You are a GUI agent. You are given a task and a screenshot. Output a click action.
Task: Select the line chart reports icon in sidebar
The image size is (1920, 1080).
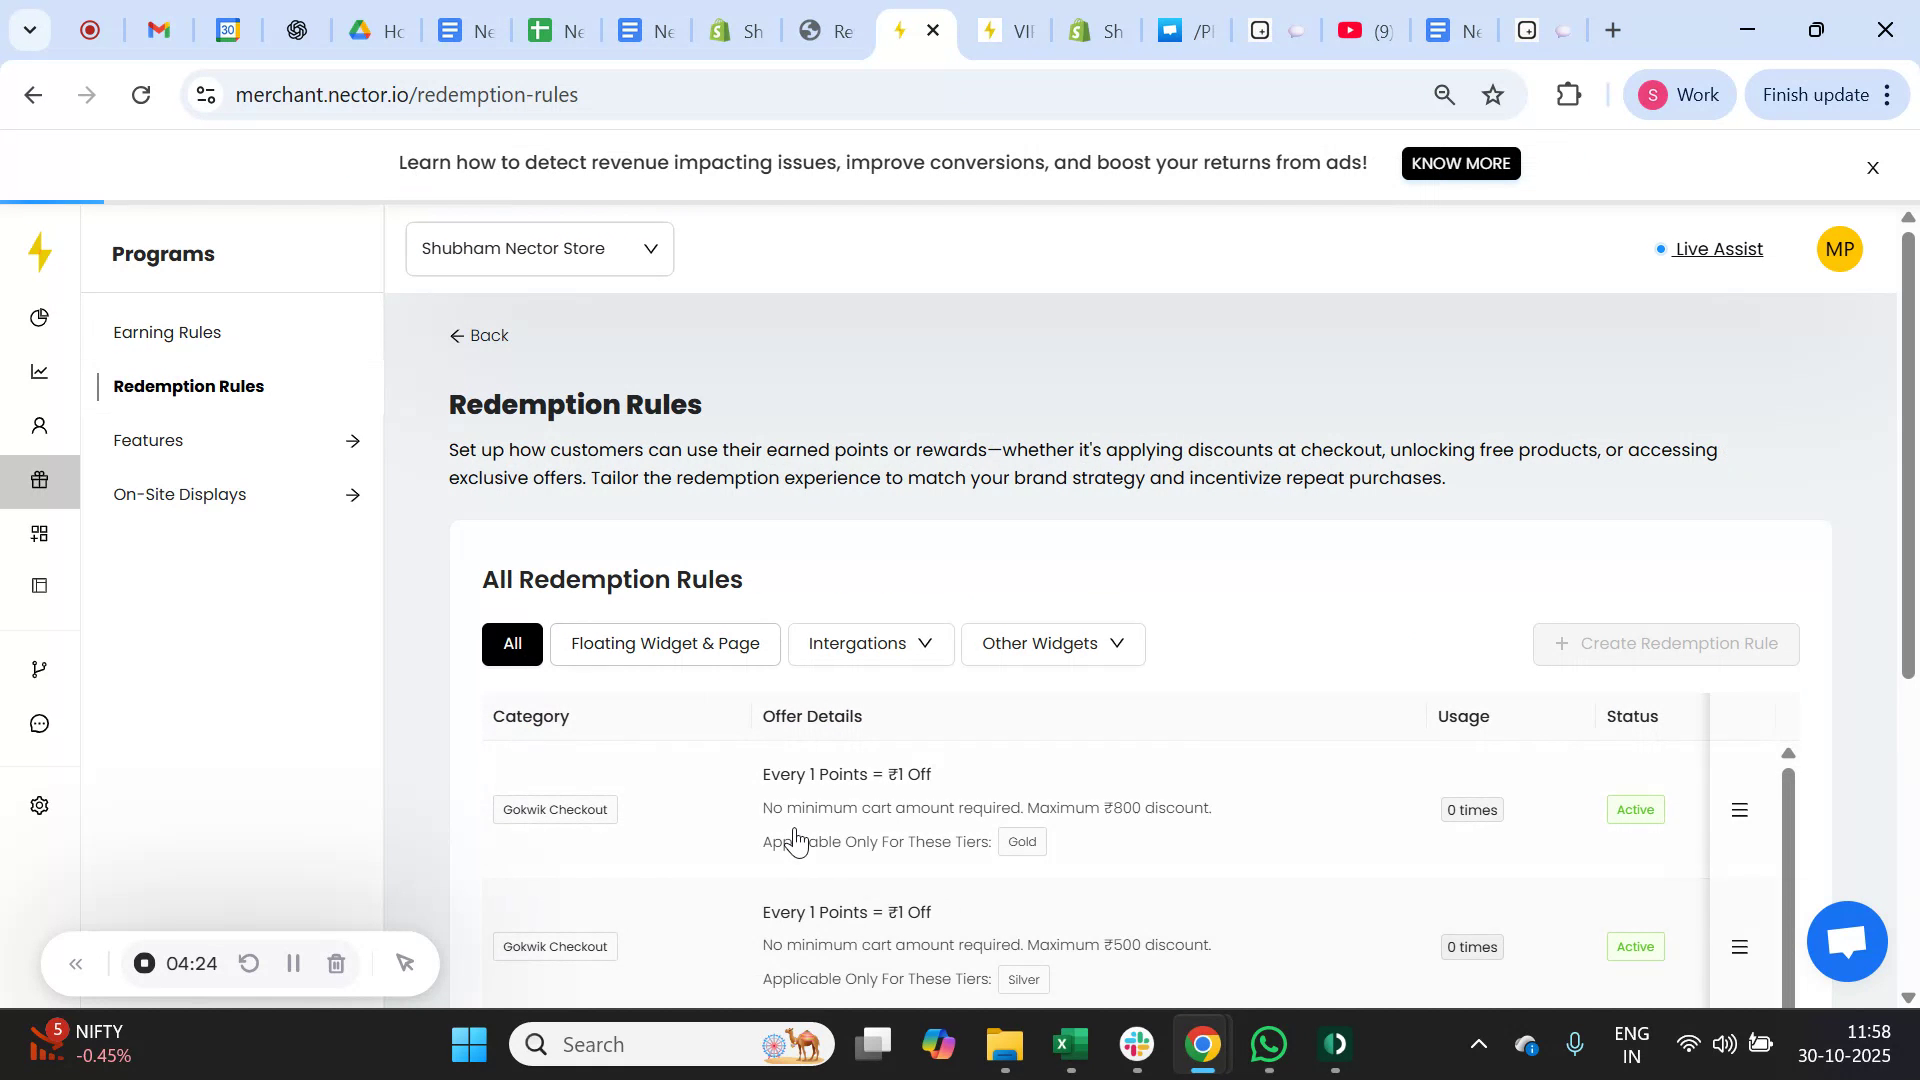coord(40,371)
